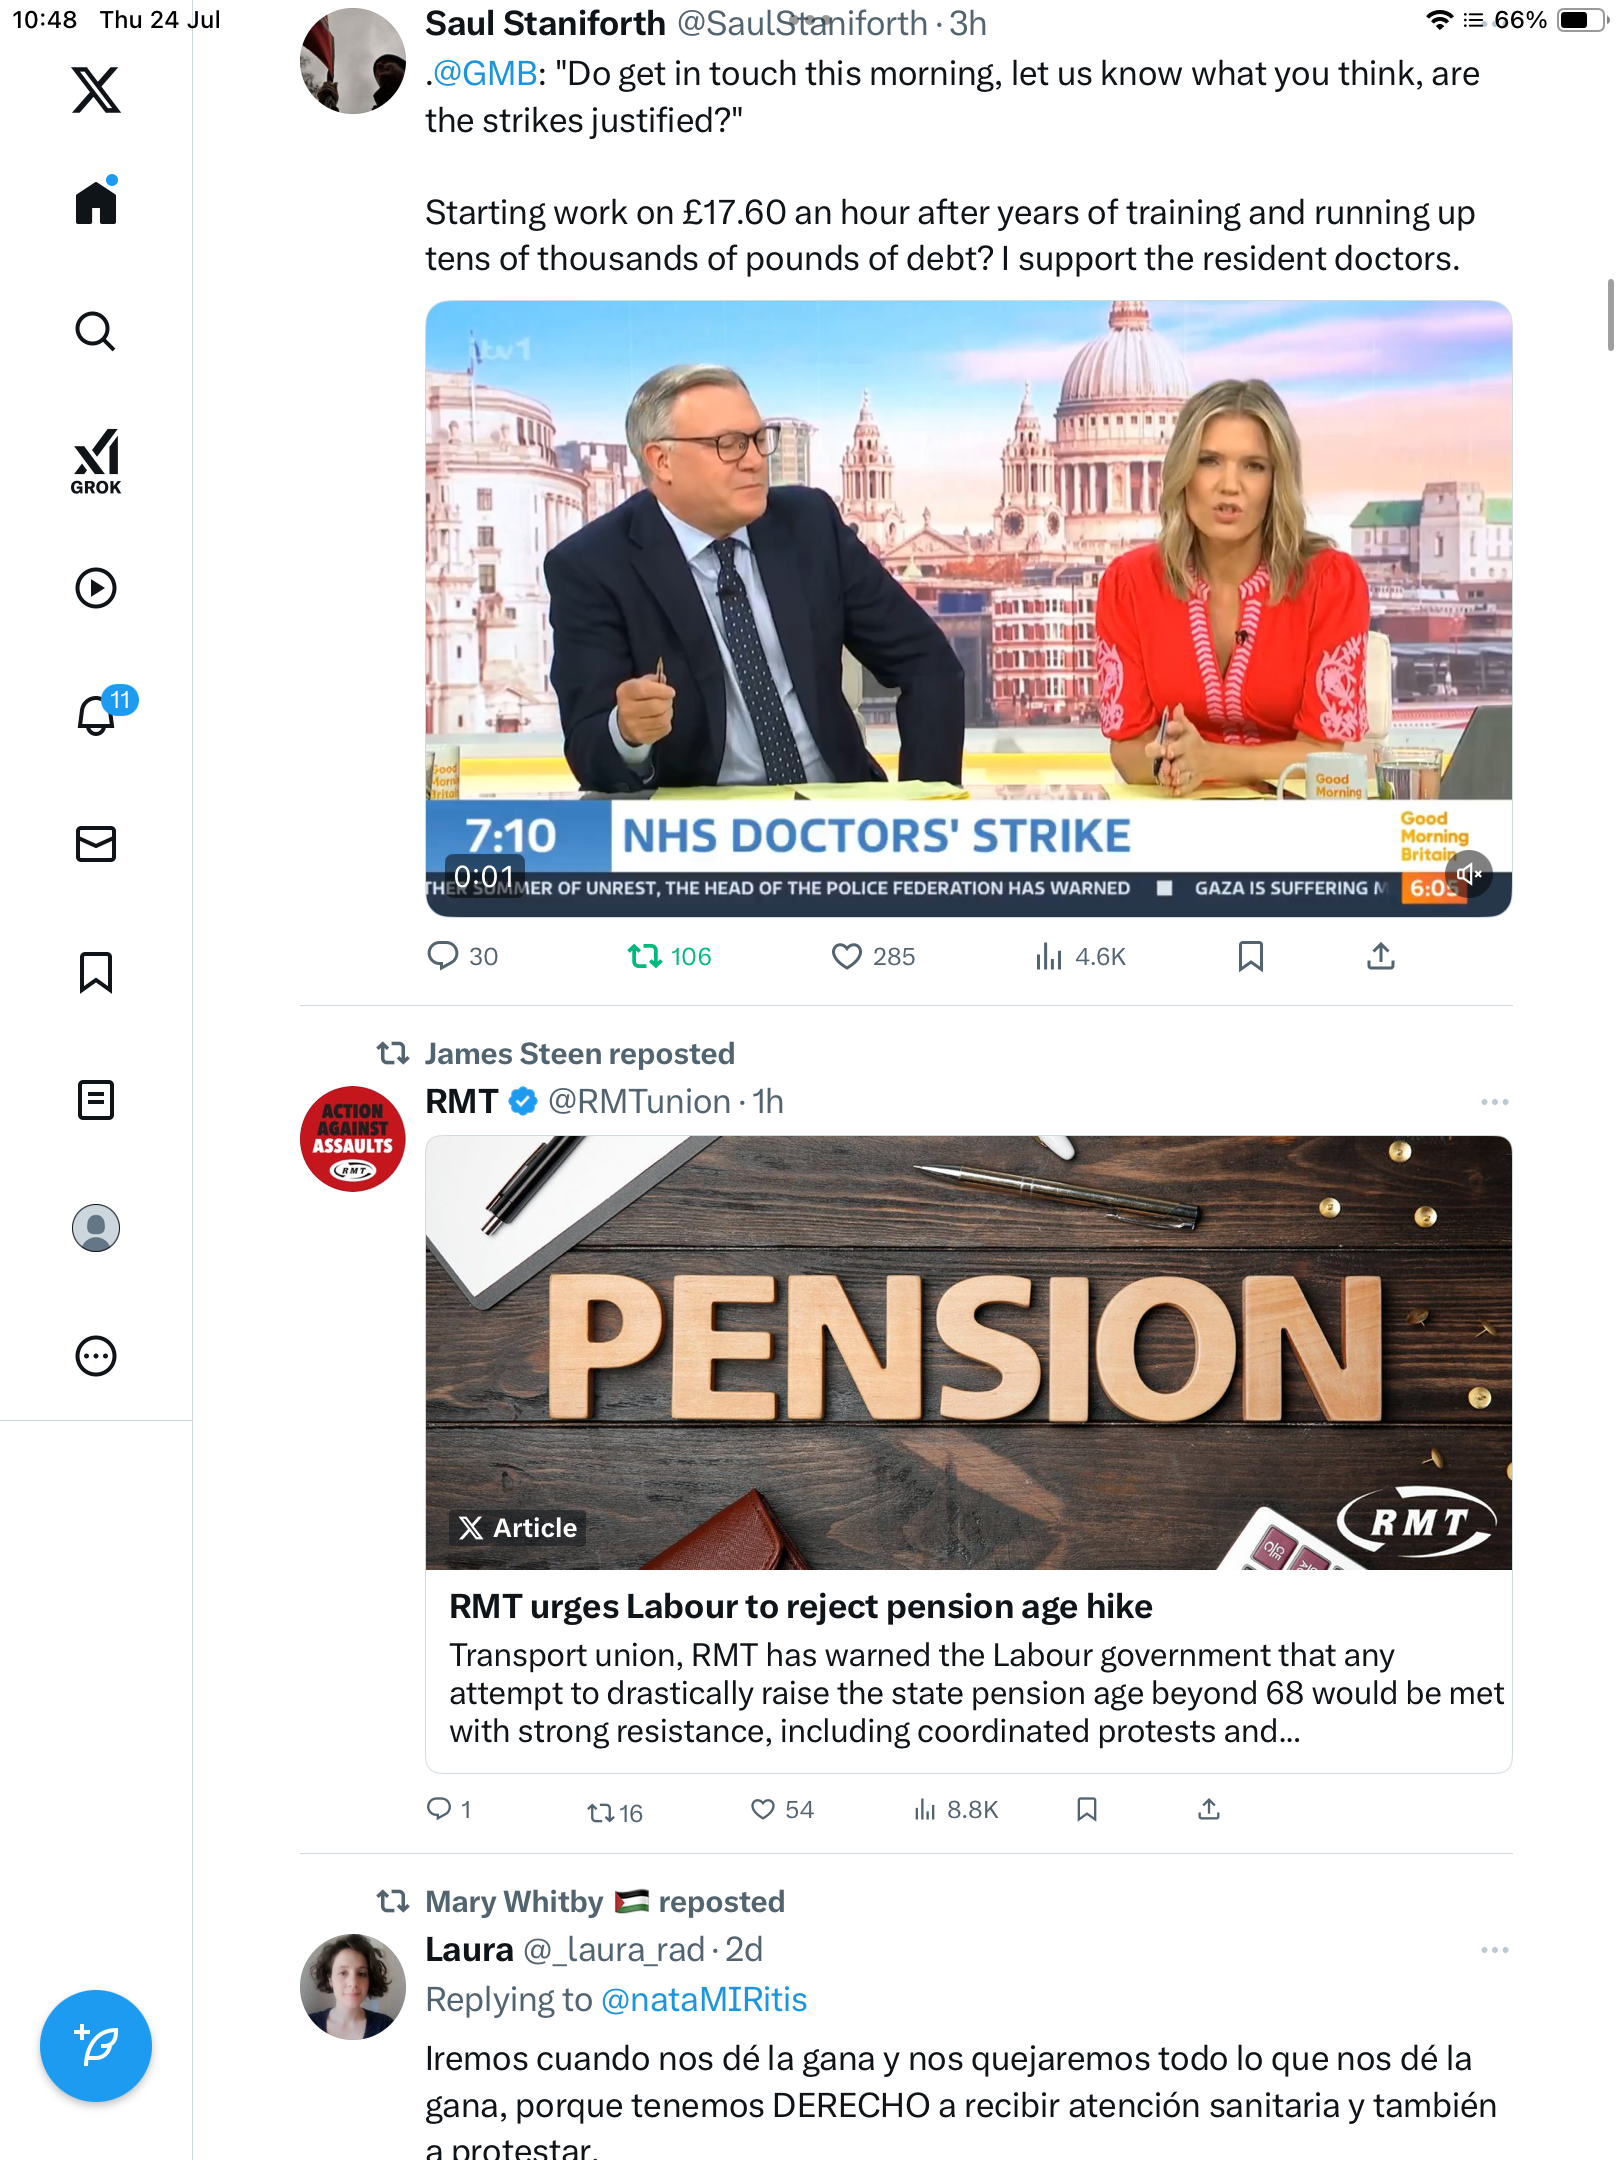
Task: Open more options on RMT post
Action: click(1494, 1102)
